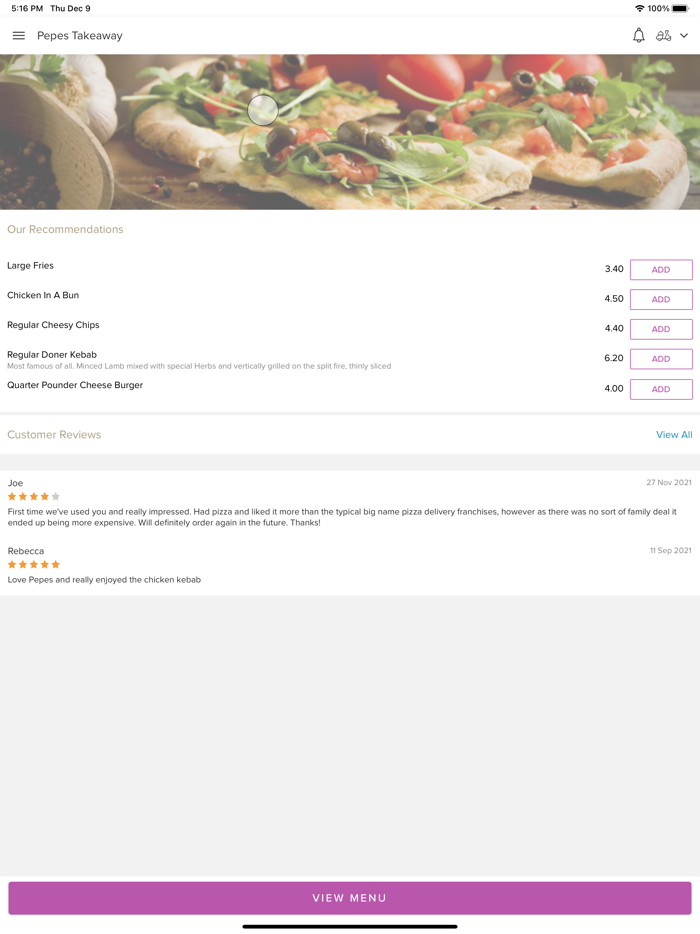Tap the delivery scooter icon
700x934 pixels.
[x=663, y=36]
